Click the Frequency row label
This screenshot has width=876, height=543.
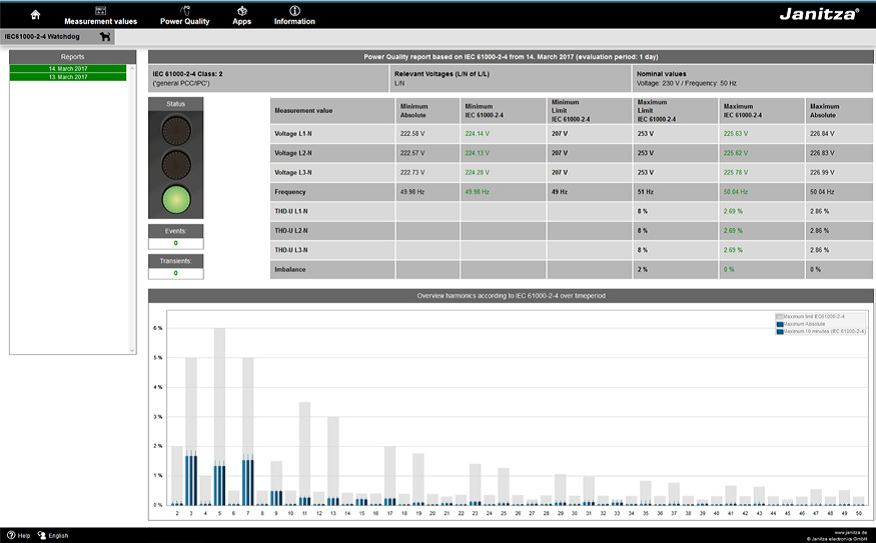point(290,192)
